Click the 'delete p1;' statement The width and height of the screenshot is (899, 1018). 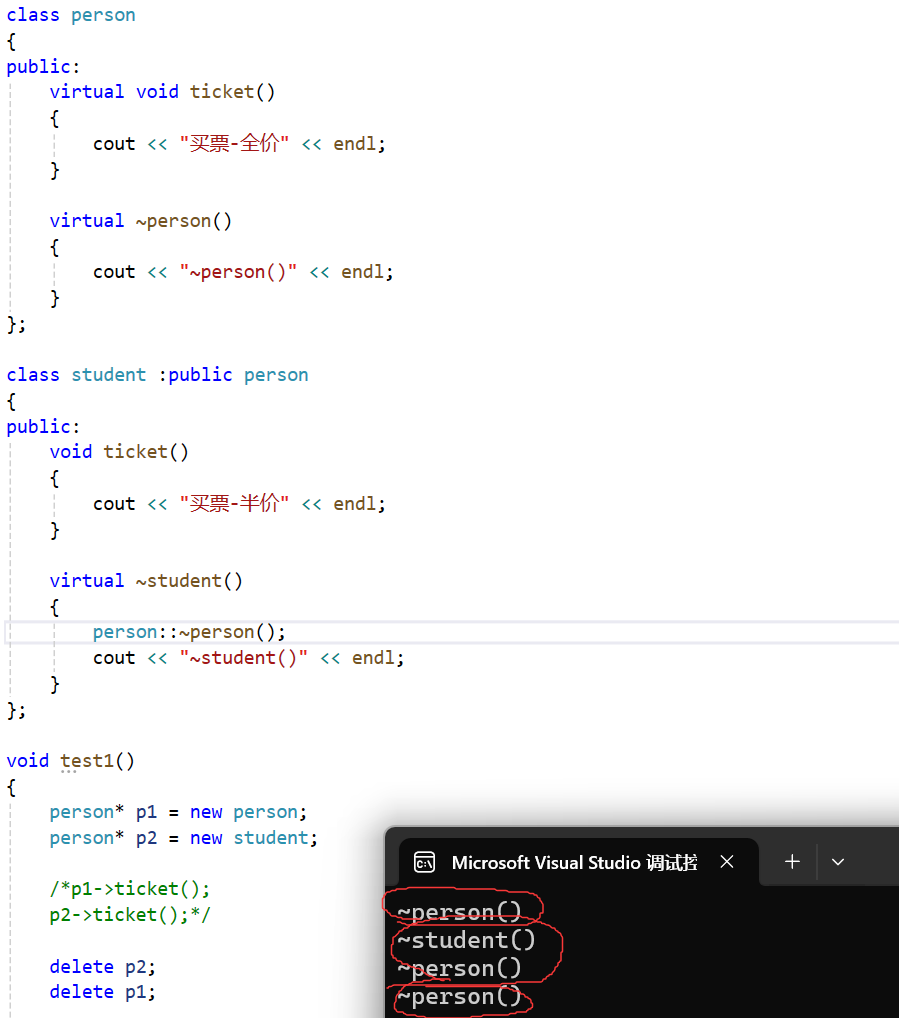coord(103,992)
